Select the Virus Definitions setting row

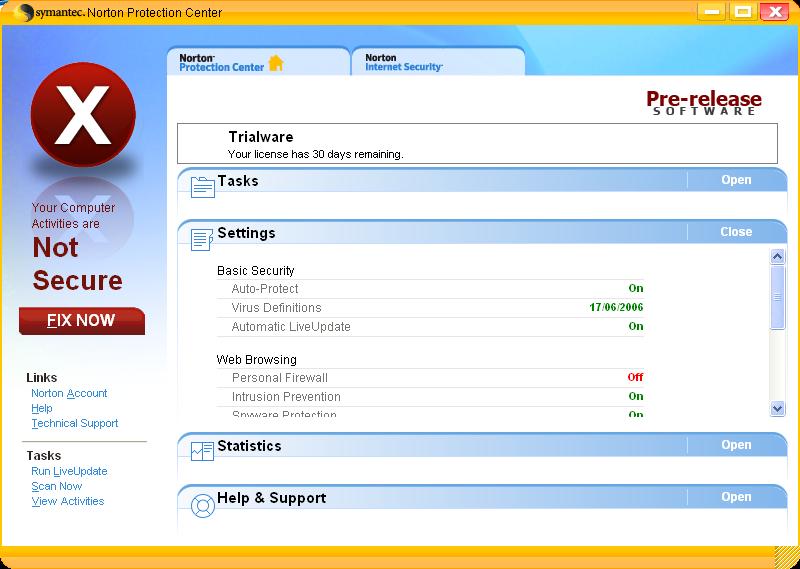click(430, 308)
